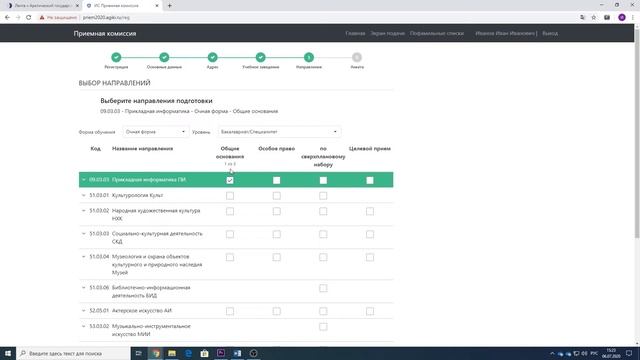Screen dimensions: 640x360
Task: Go to the 'Основные данные' step circle
Action: pyautogui.click(x=164, y=58)
